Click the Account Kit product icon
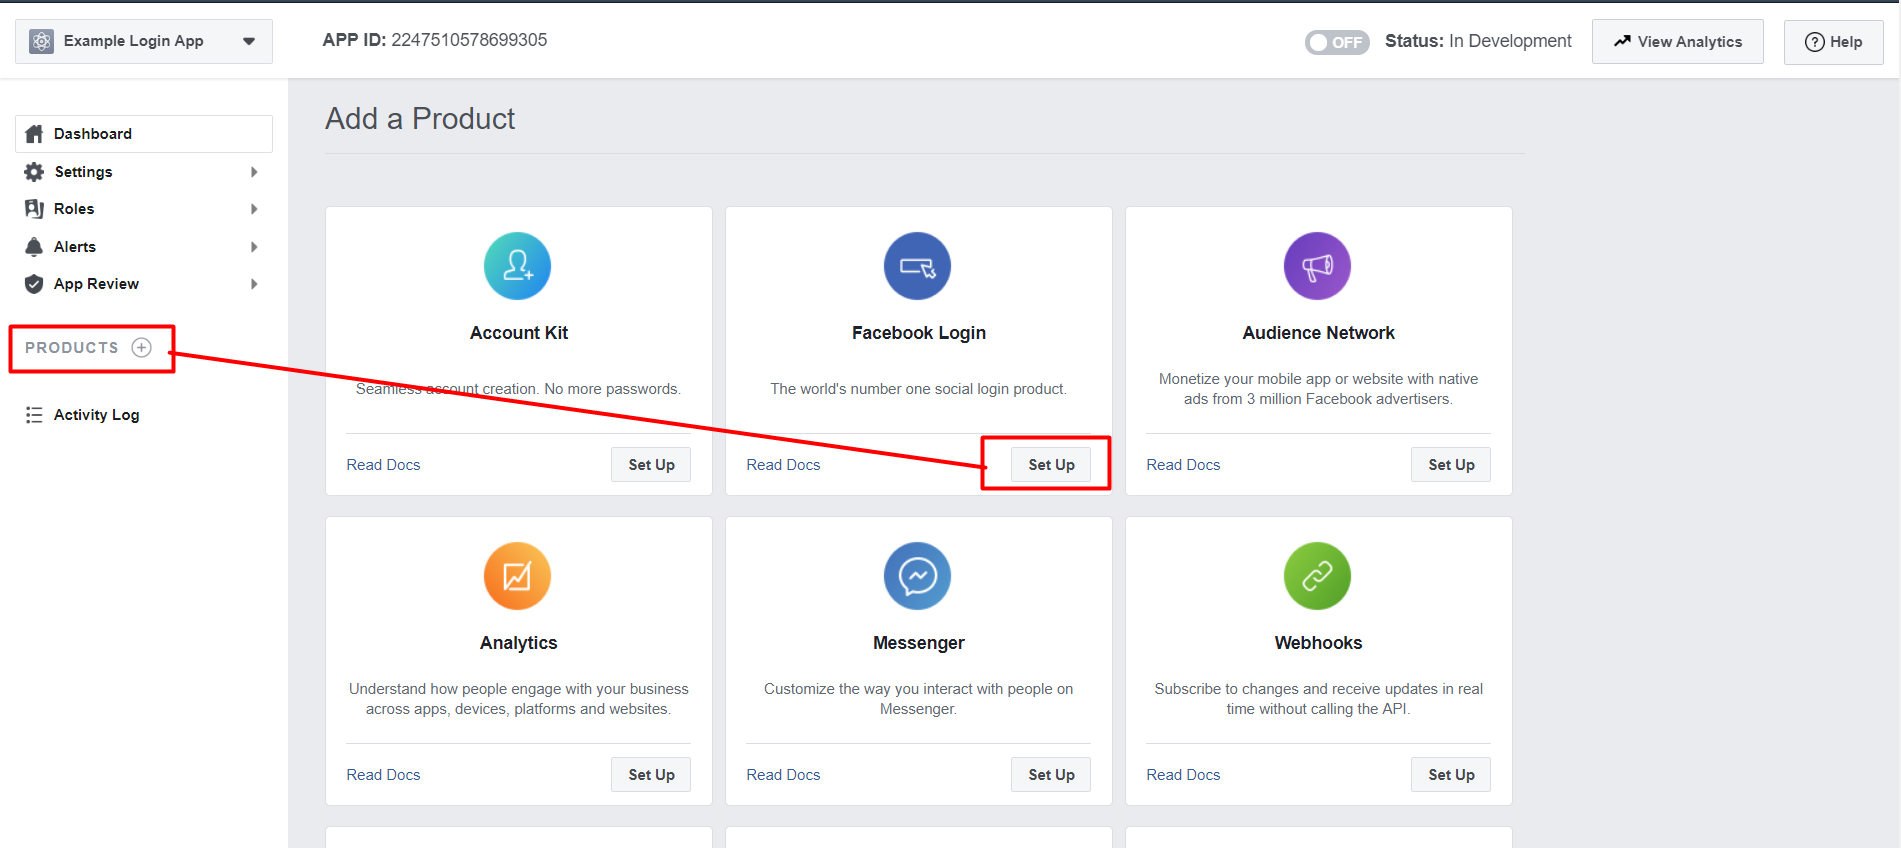 click(x=517, y=266)
